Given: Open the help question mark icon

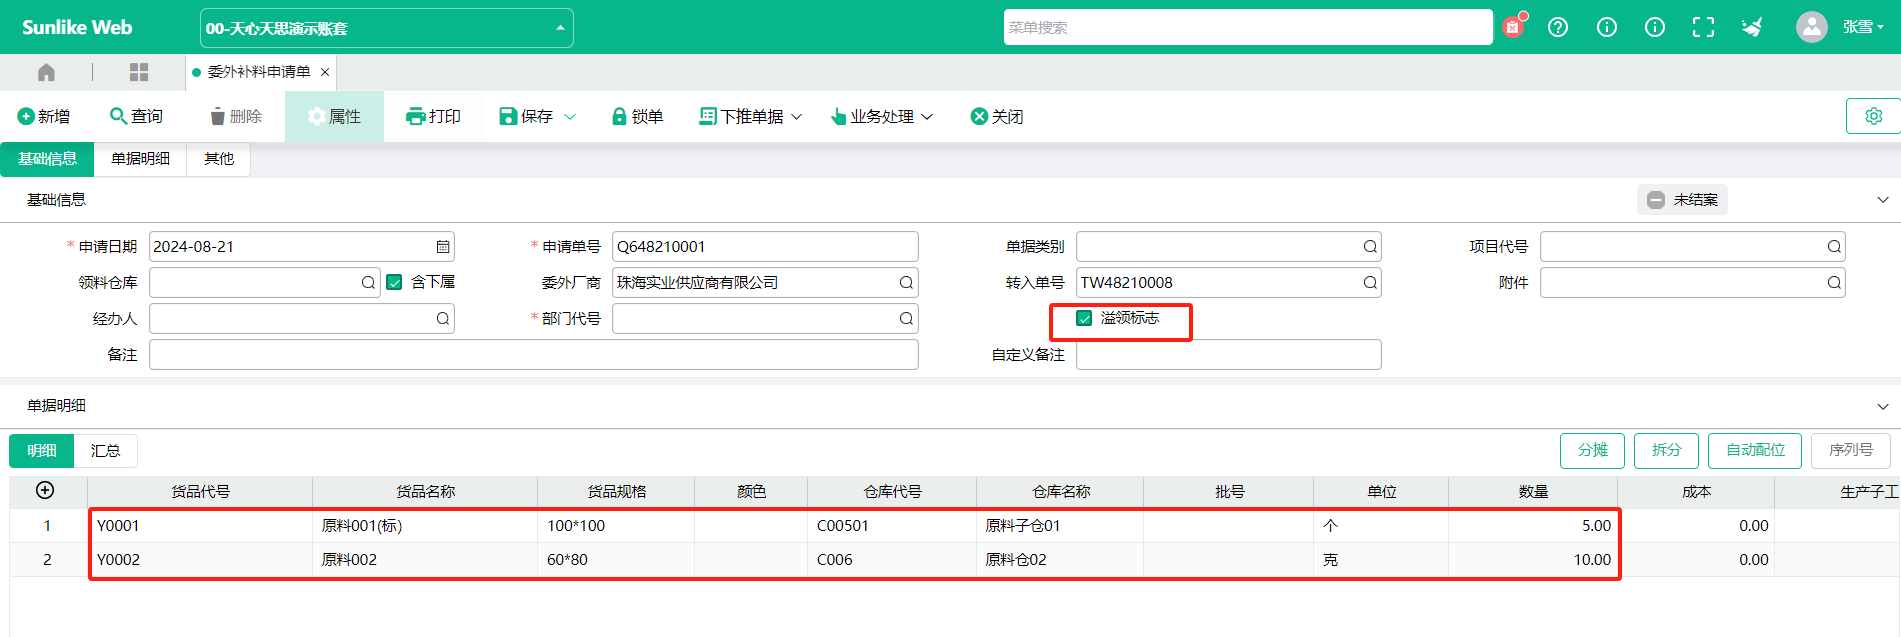Looking at the screenshot, I should coord(1558,27).
